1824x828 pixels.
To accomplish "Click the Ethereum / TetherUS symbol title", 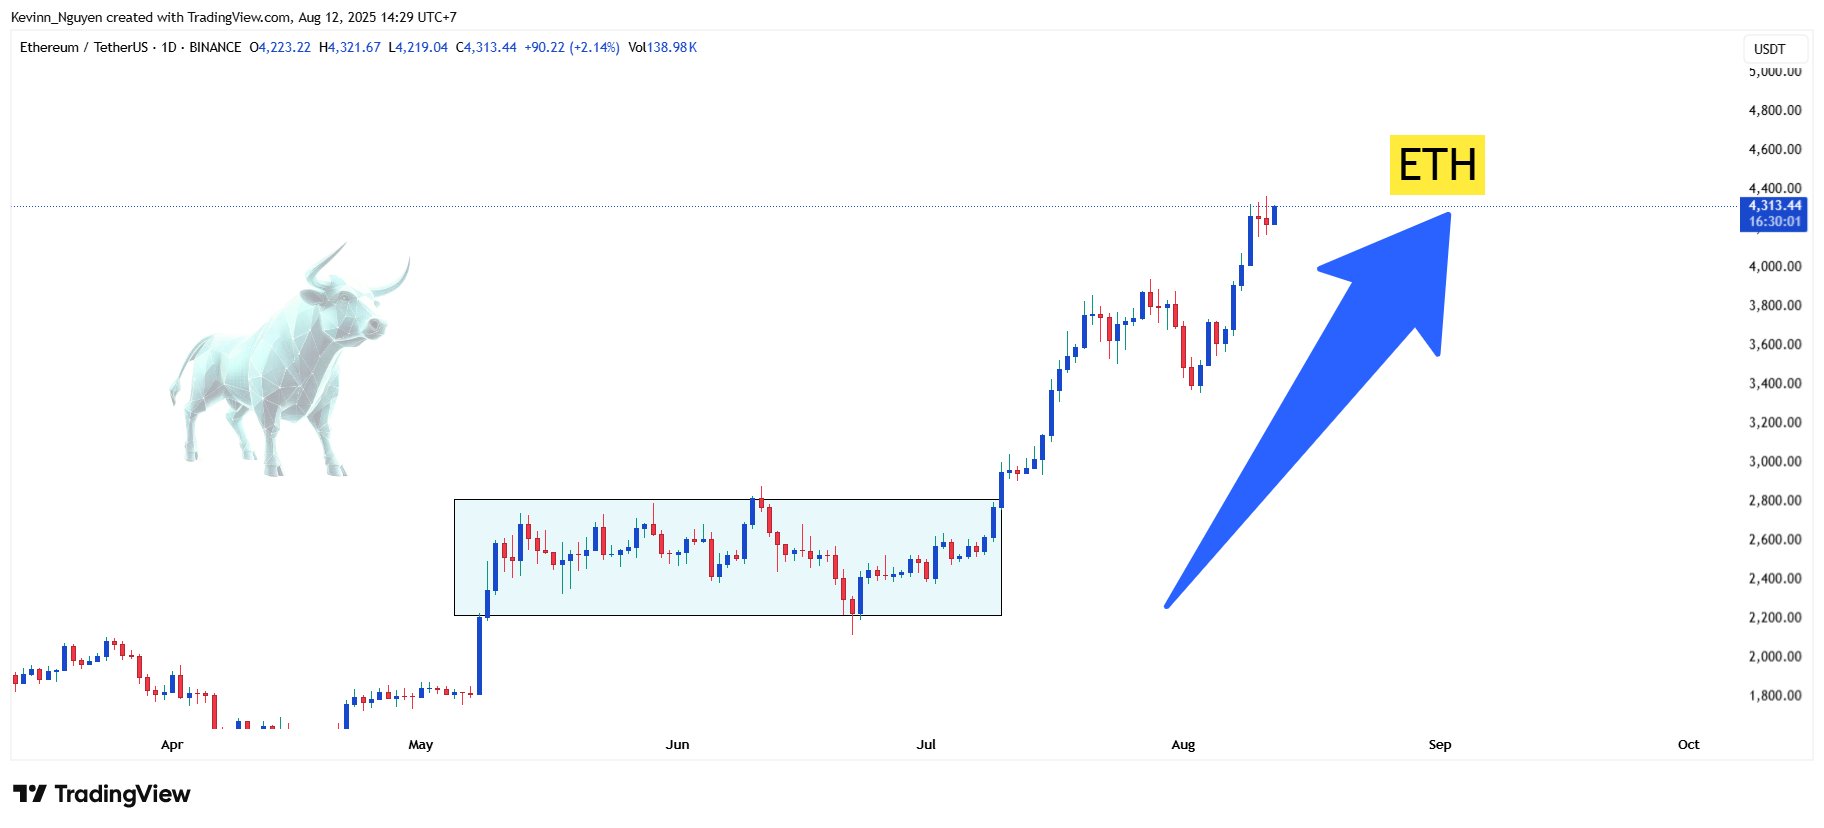I will tap(84, 47).
